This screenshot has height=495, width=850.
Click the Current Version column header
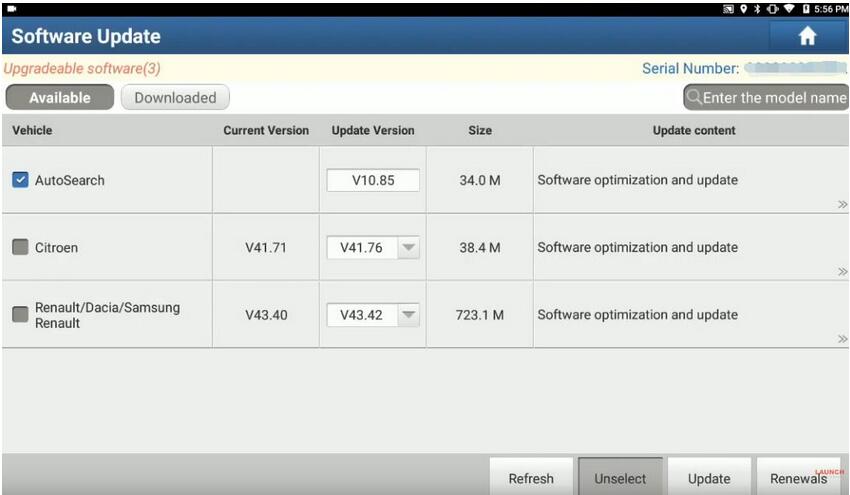tap(266, 131)
